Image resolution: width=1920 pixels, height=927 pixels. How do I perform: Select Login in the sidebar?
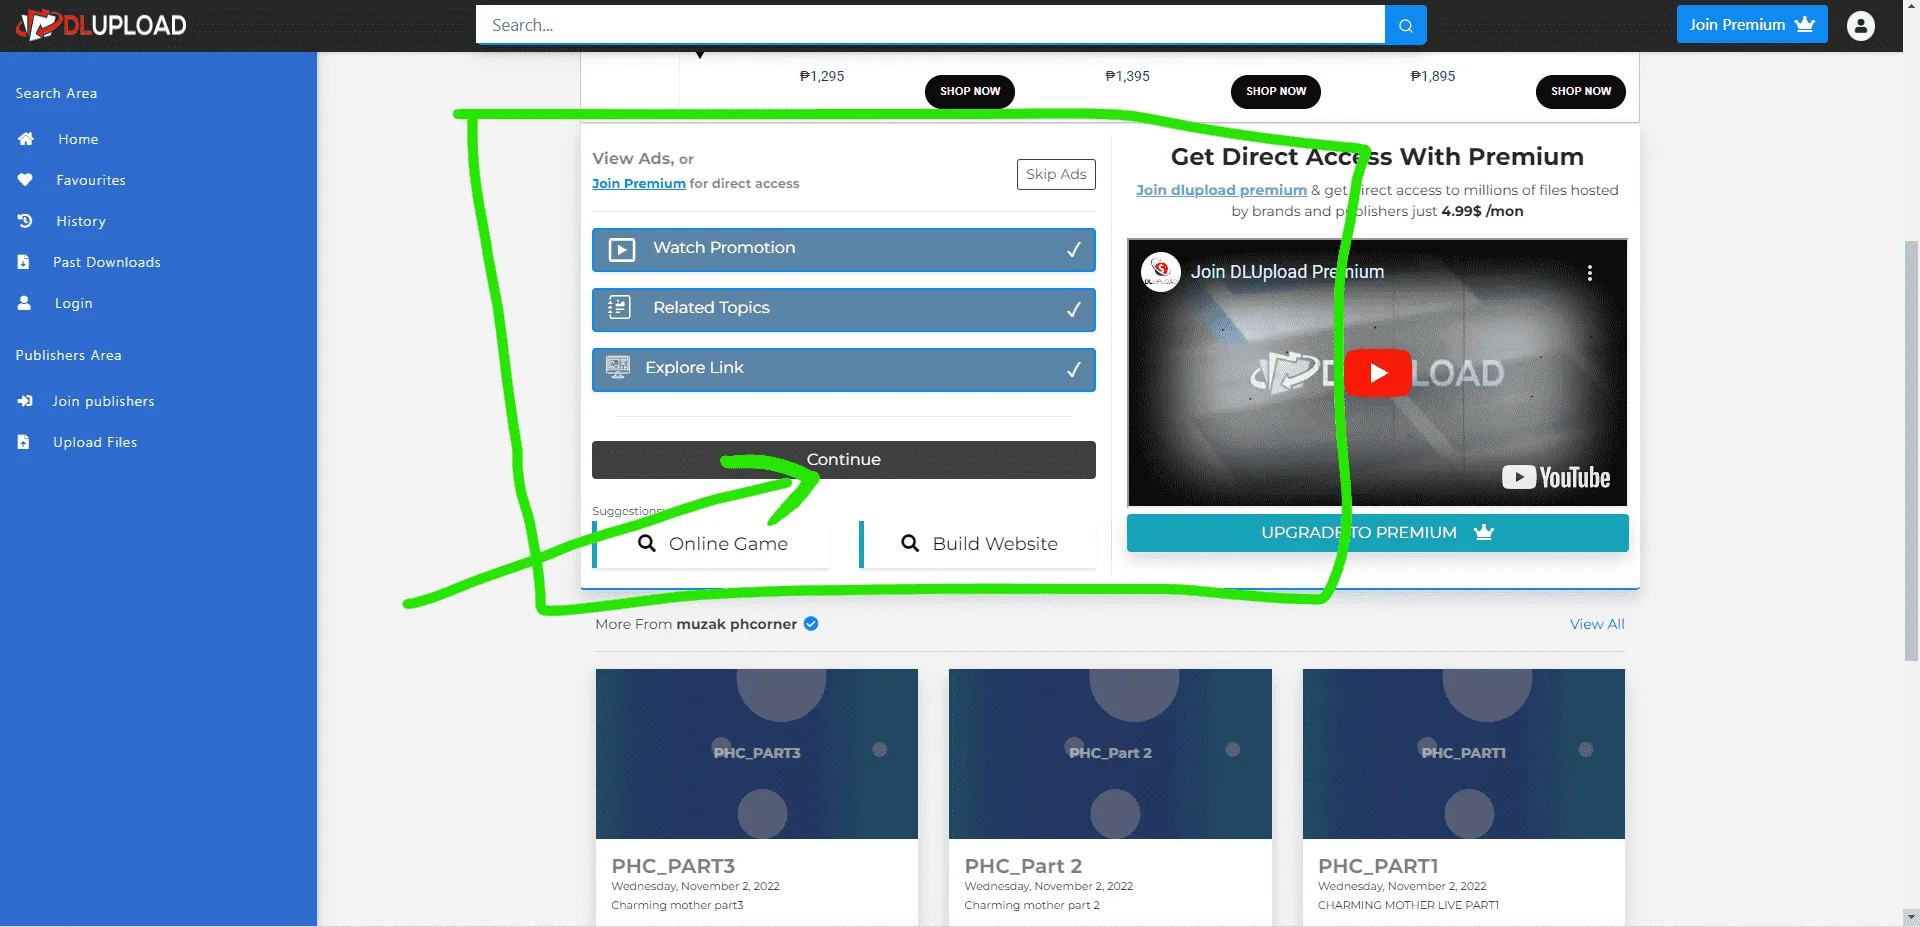coord(74,303)
